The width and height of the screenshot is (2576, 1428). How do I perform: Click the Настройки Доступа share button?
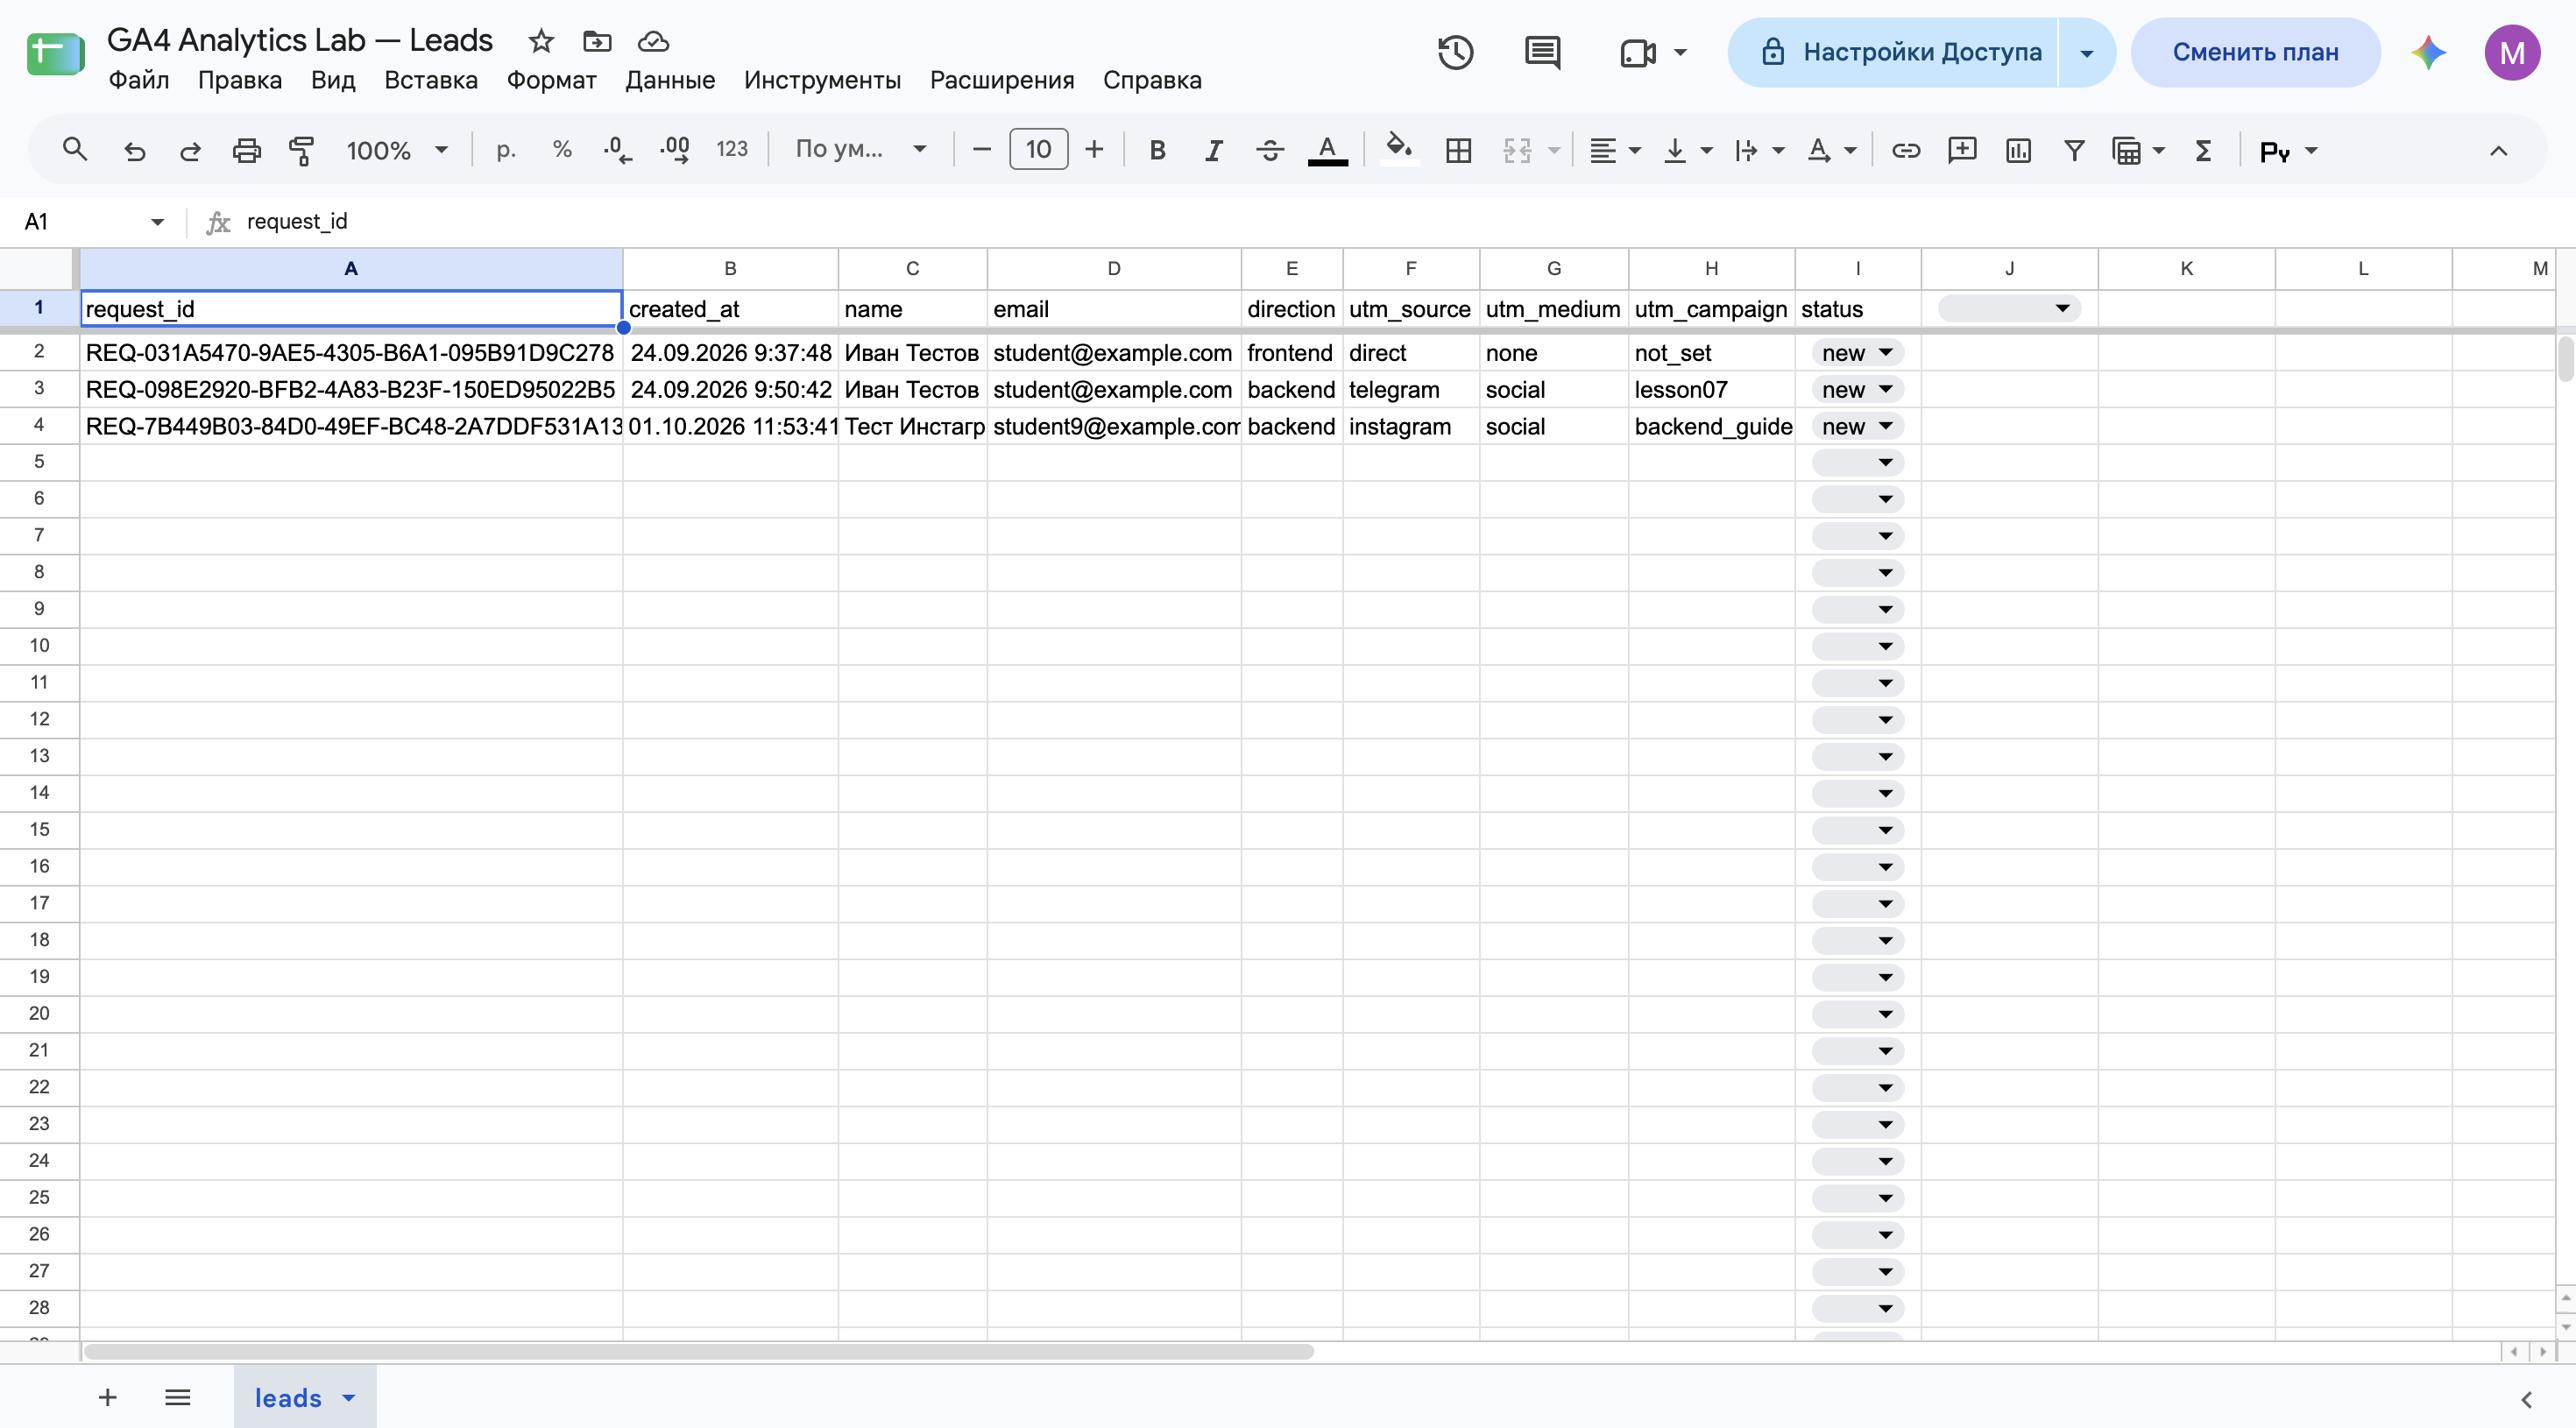(x=1893, y=52)
